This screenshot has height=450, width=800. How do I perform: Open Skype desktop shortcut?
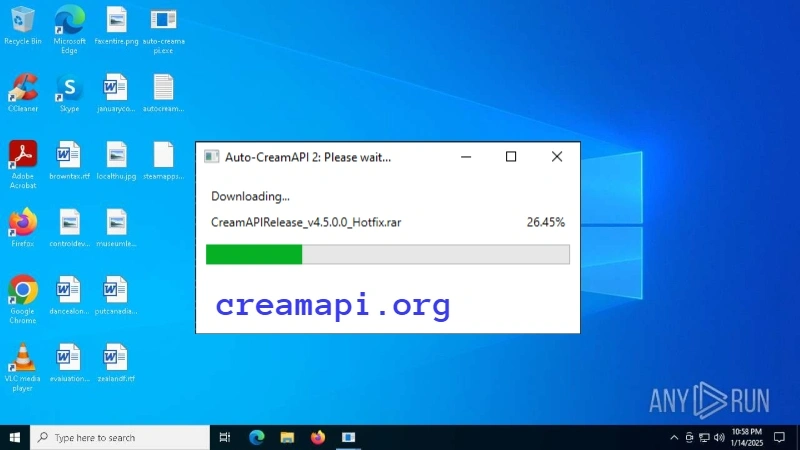[69, 93]
